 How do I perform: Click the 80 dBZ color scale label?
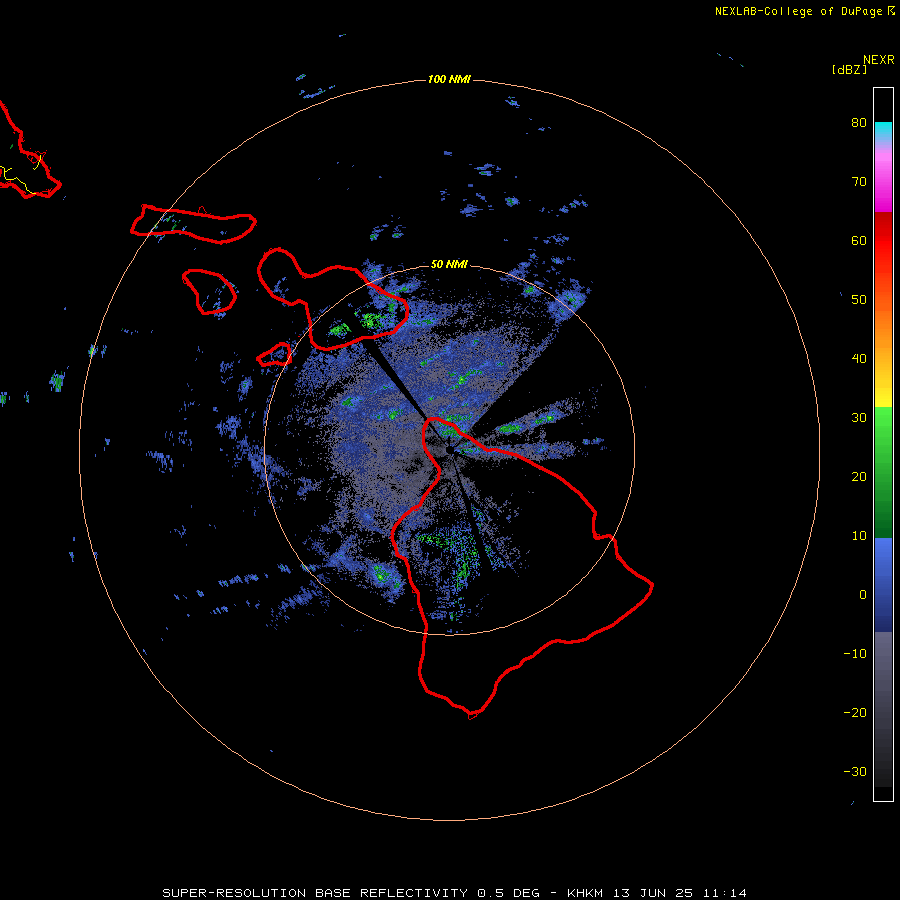[859, 123]
